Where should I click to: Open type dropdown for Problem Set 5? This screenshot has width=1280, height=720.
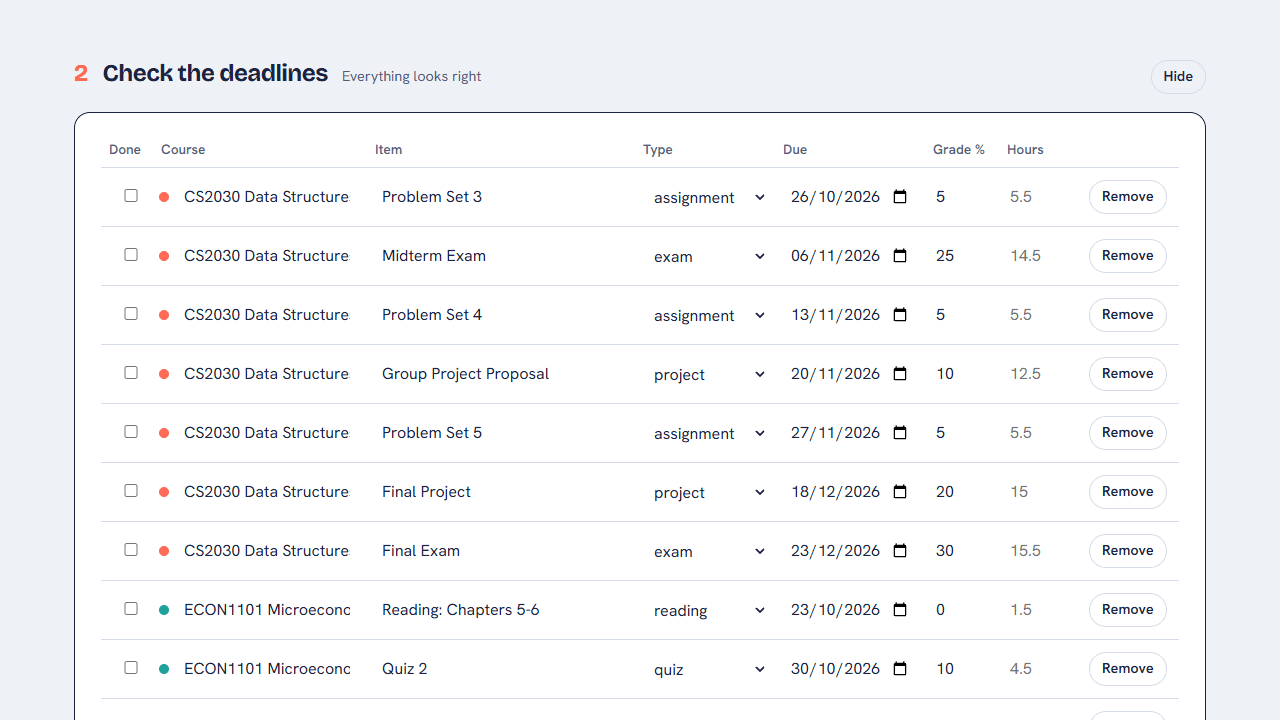pyautogui.click(x=709, y=433)
